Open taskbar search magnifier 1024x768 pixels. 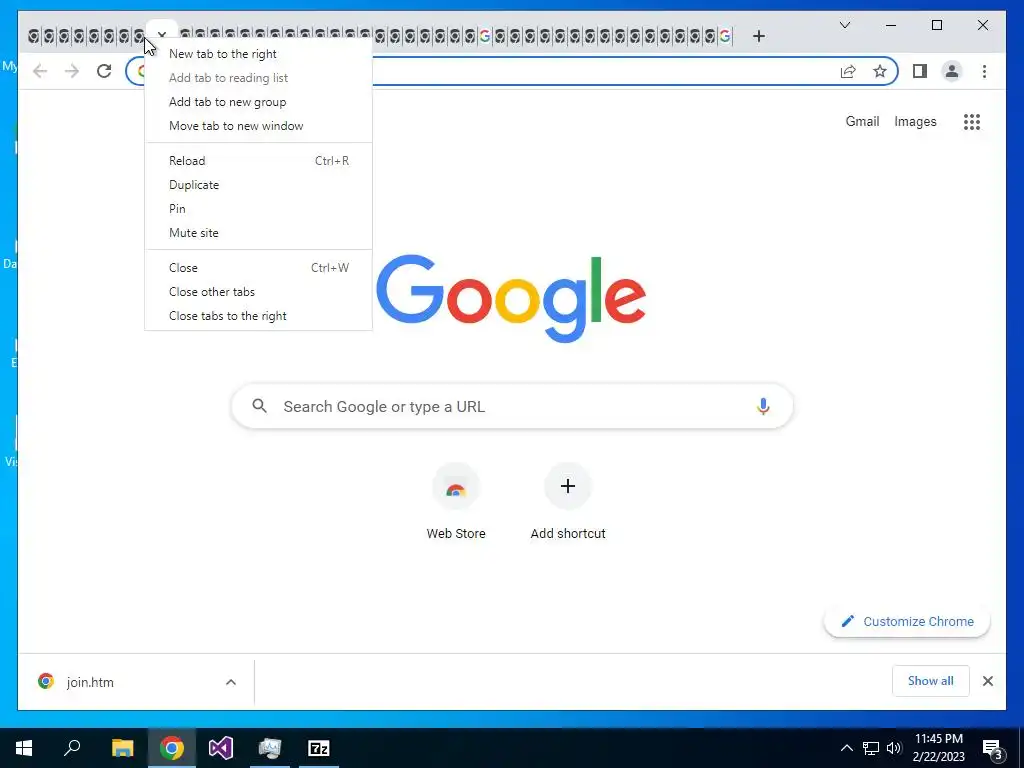point(72,748)
